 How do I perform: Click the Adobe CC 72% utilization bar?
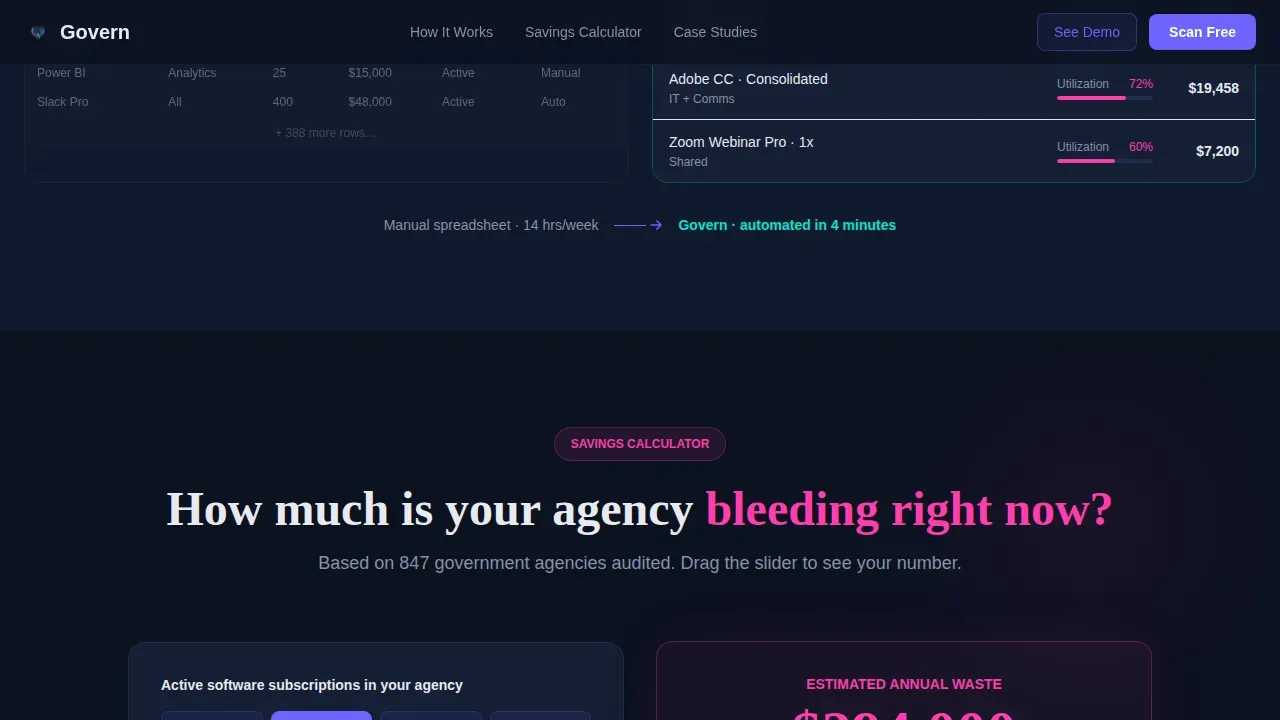point(1104,98)
